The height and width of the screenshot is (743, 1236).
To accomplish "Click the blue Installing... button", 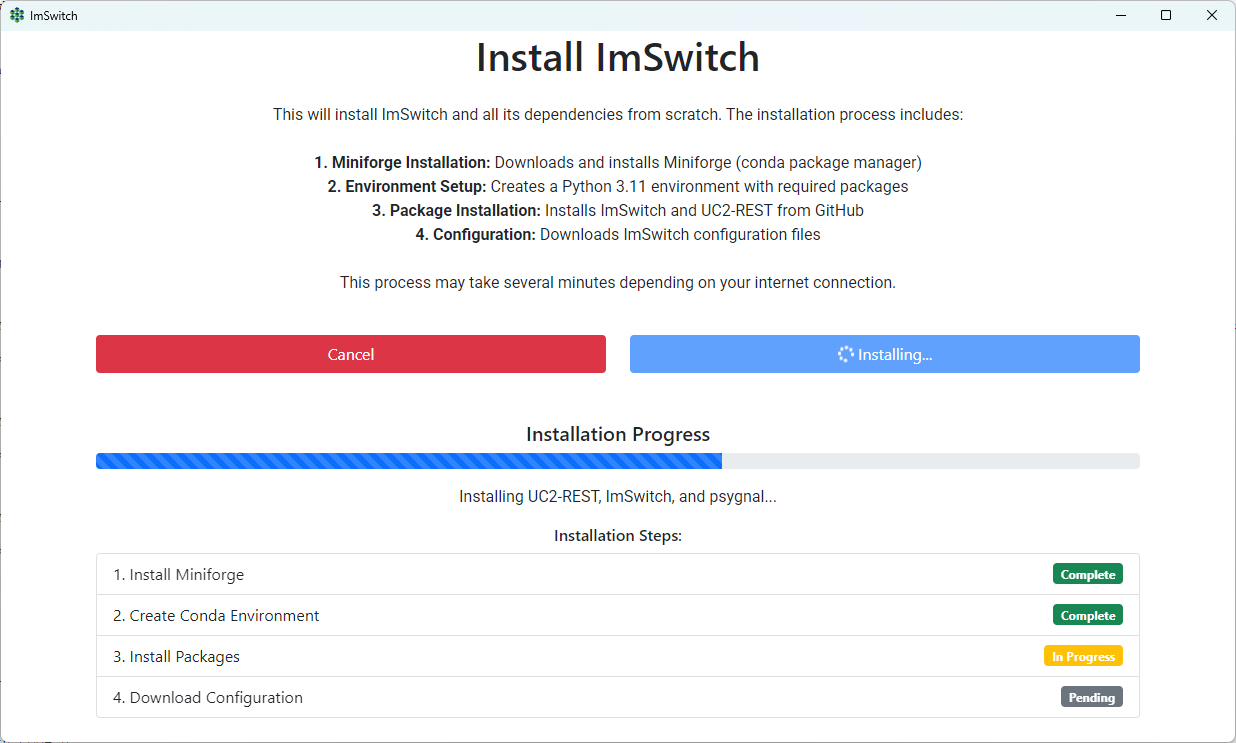I will click(x=885, y=354).
